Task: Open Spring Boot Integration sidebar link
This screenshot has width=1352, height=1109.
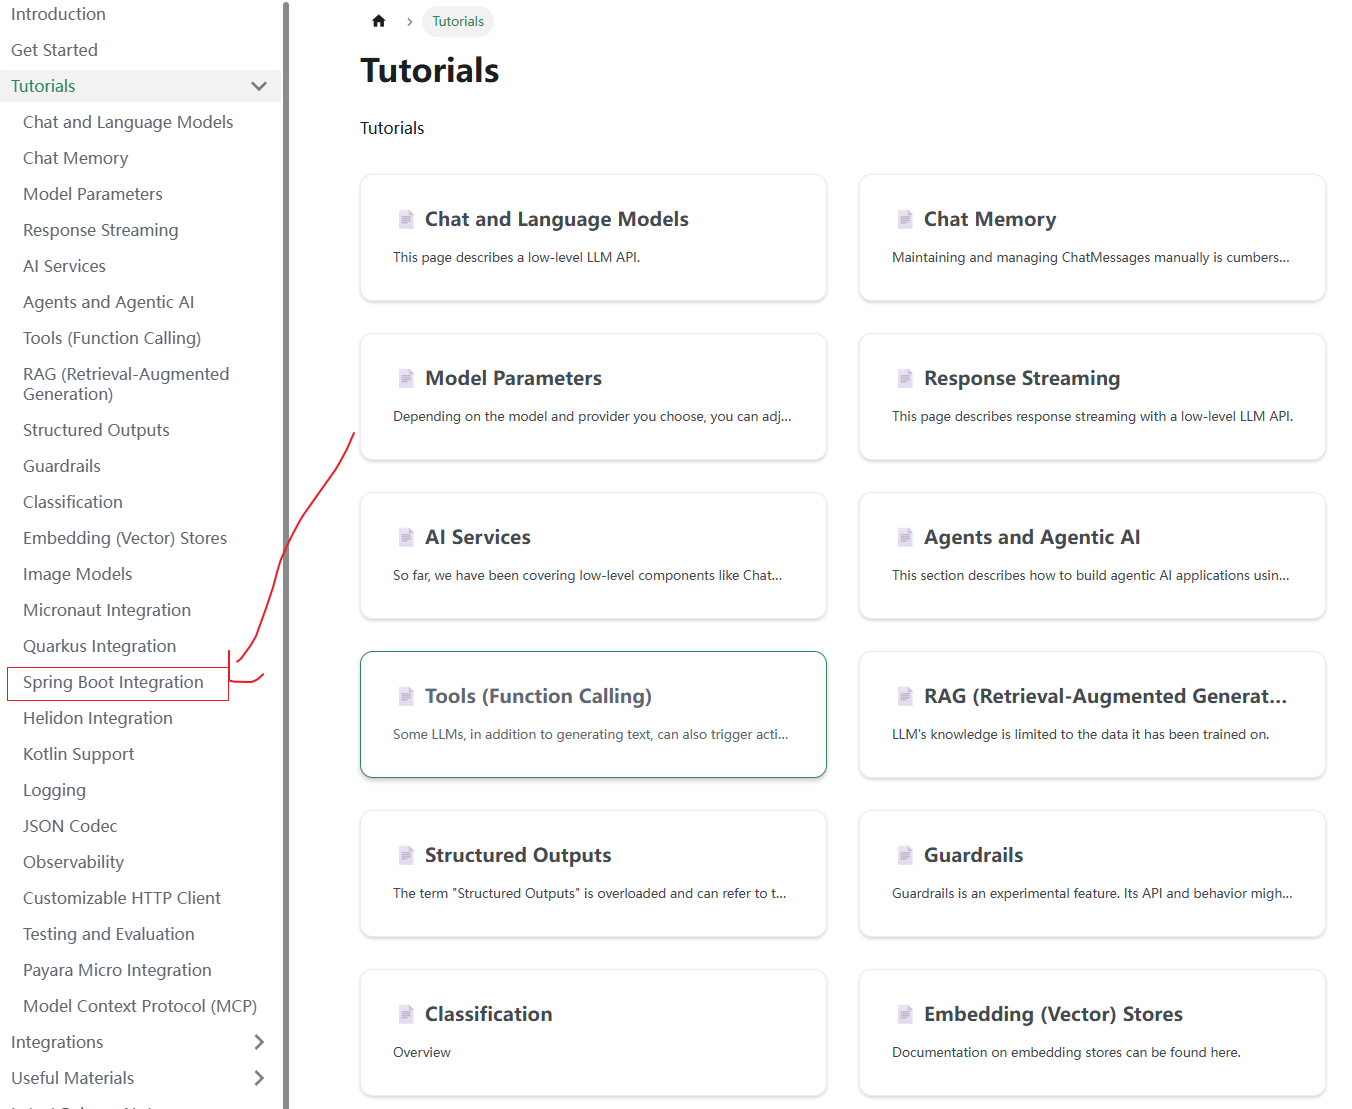Action: tap(113, 682)
